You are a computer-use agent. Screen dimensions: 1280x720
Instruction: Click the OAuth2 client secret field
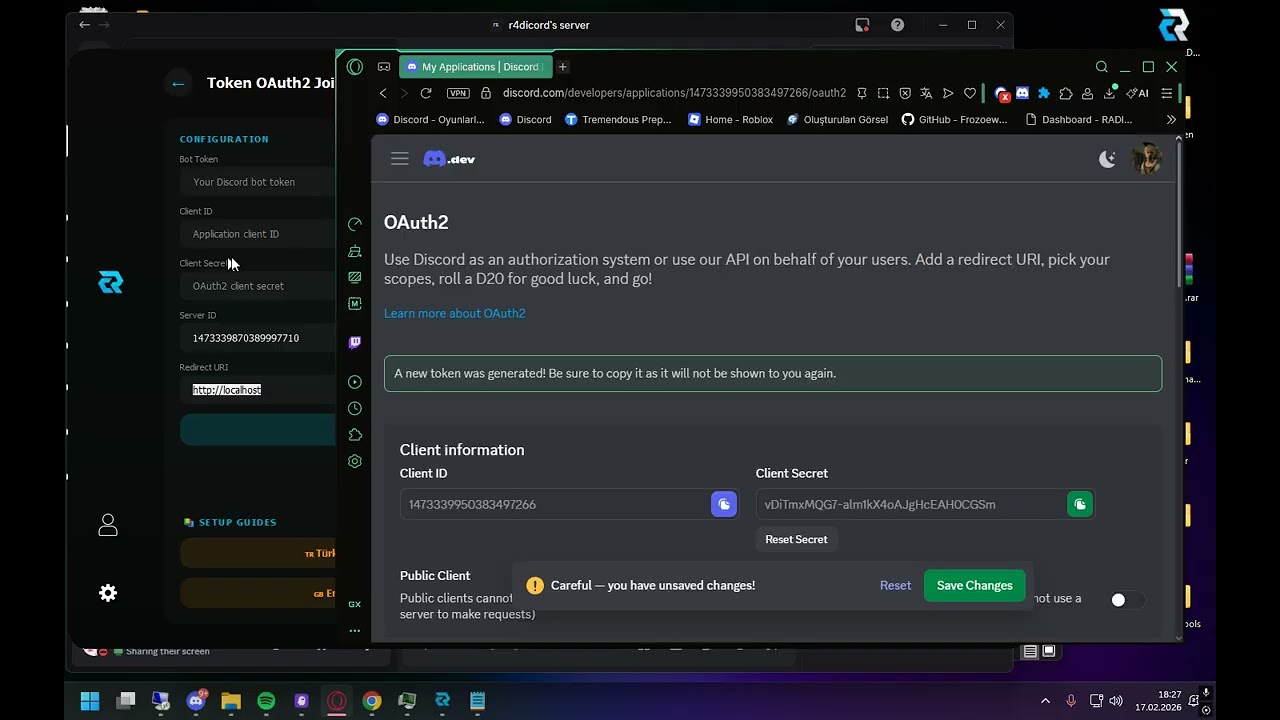[x=258, y=286]
